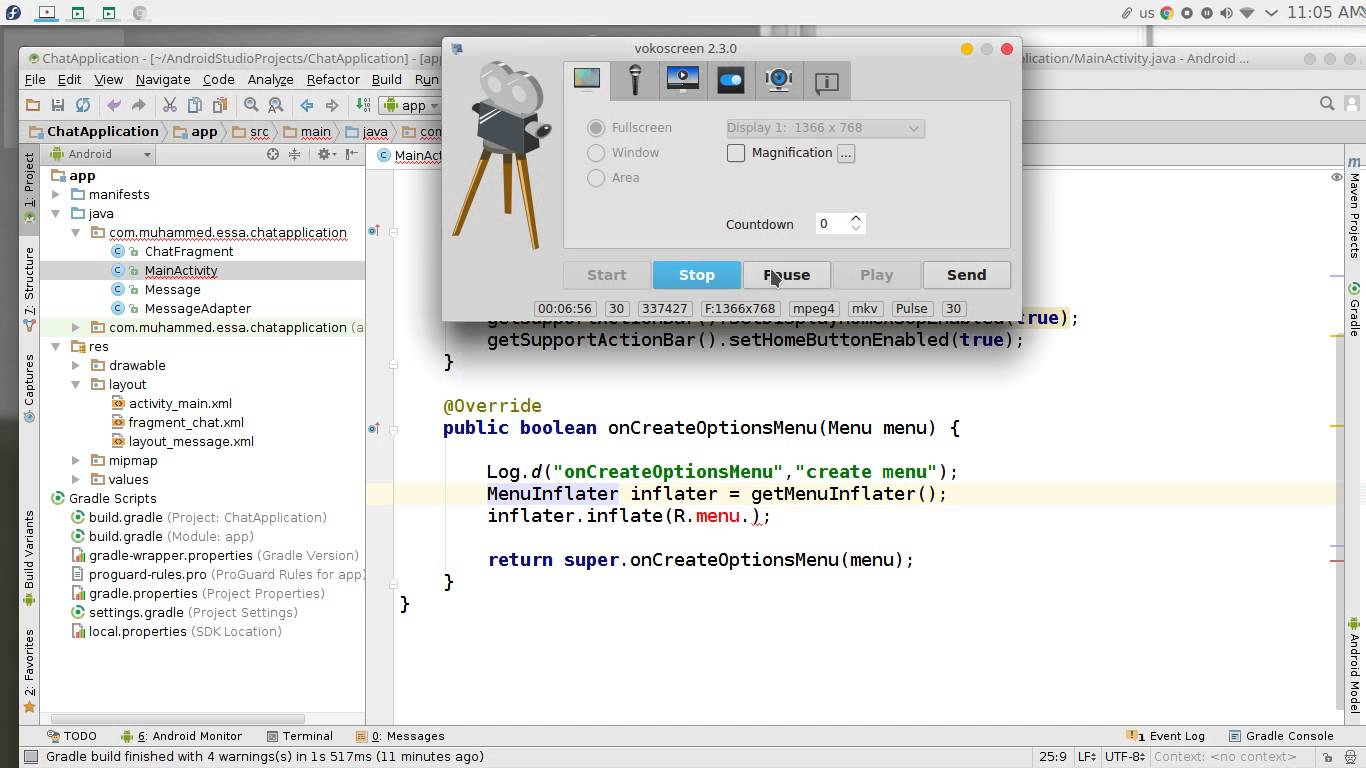This screenshot has height=768, width=1366.
Task: Select the Area recording radio button
Action: pyautogui.click(x=596, y=177)
